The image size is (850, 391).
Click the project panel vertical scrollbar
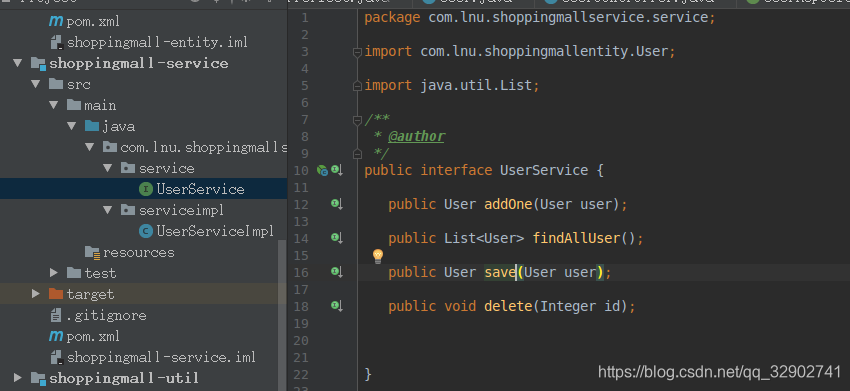pyautogui.click(x=282, y=315)
